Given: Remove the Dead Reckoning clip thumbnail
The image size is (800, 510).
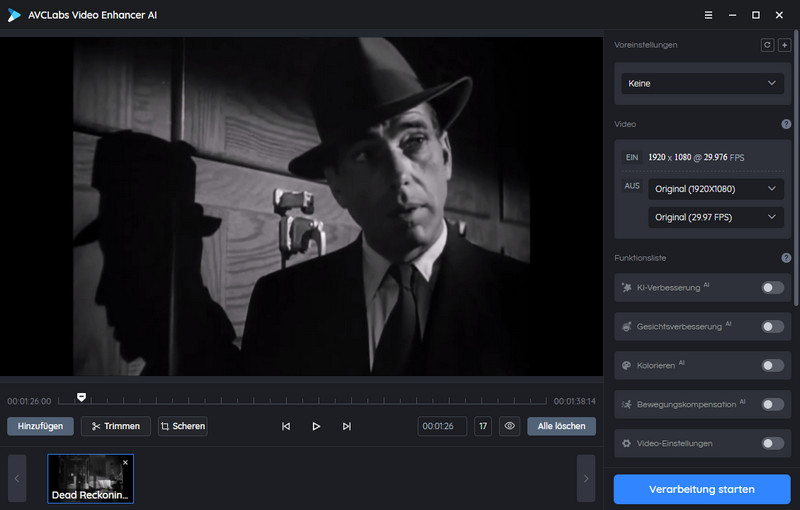Looking at the screenshot, I should (126, 463).
